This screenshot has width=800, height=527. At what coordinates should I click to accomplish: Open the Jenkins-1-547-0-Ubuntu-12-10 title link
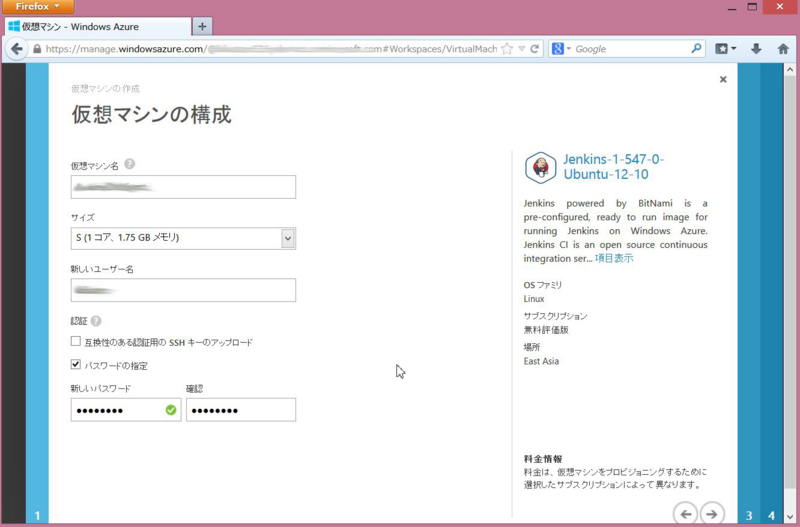tap(614, 167)
